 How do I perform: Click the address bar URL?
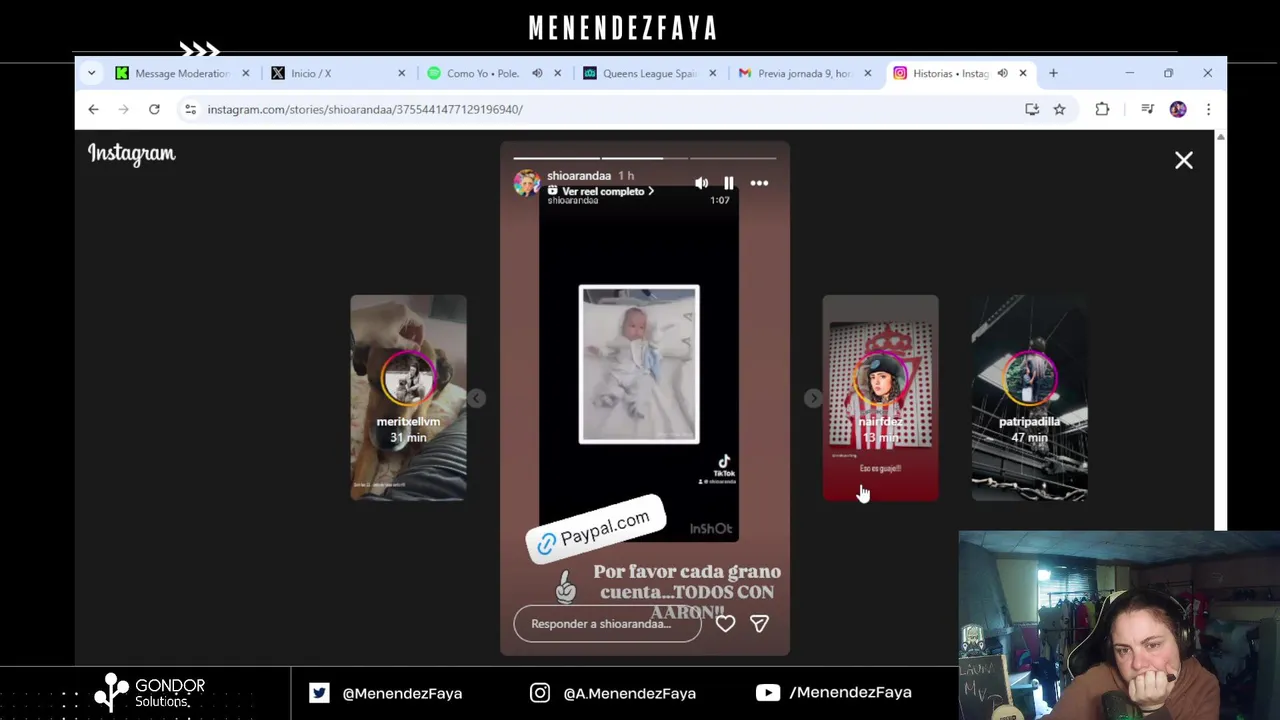[x=365, y=109]
